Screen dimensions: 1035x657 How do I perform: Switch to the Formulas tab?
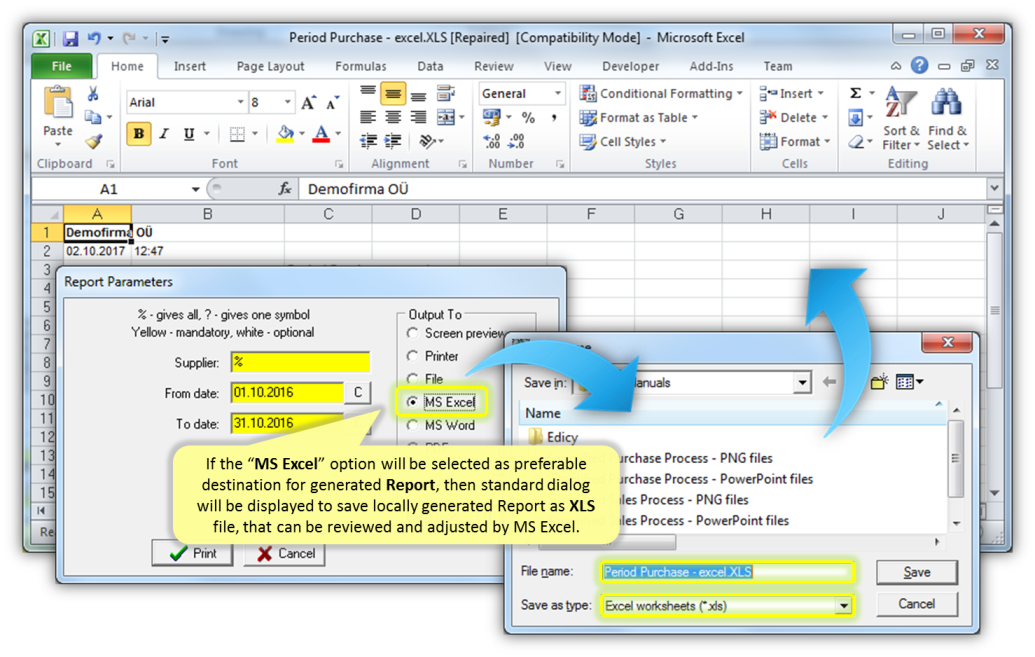click(360, 66)
